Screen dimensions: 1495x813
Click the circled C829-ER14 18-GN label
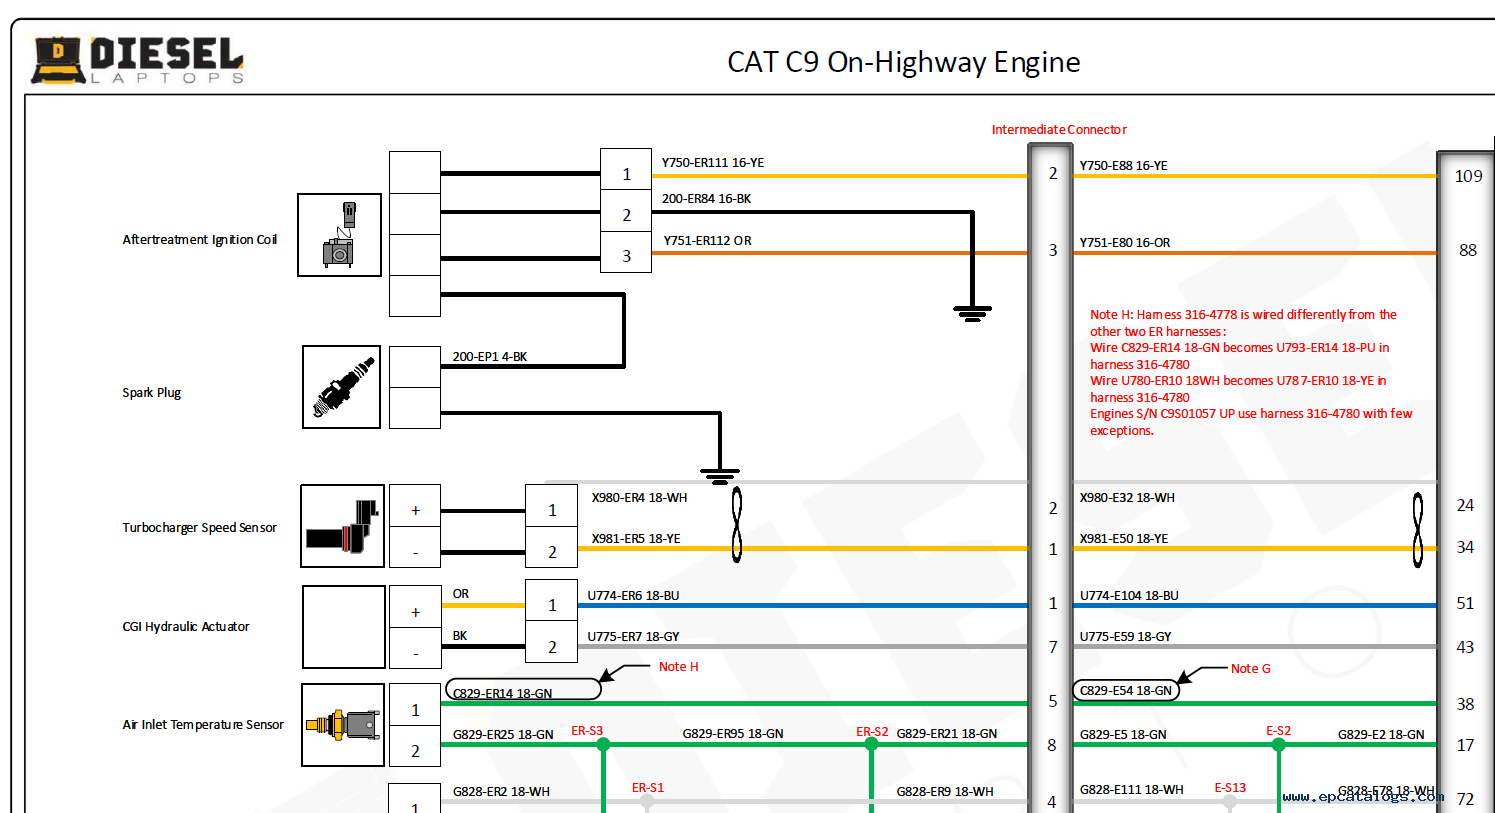523,690
